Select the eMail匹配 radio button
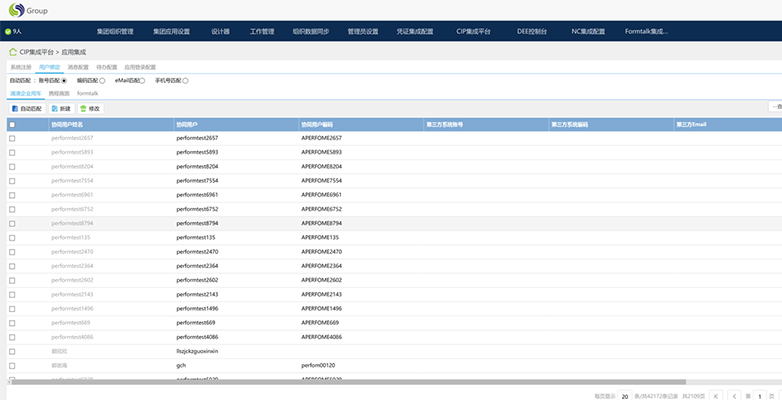This screenshot has width=782, height=400. tap(142, 80)
